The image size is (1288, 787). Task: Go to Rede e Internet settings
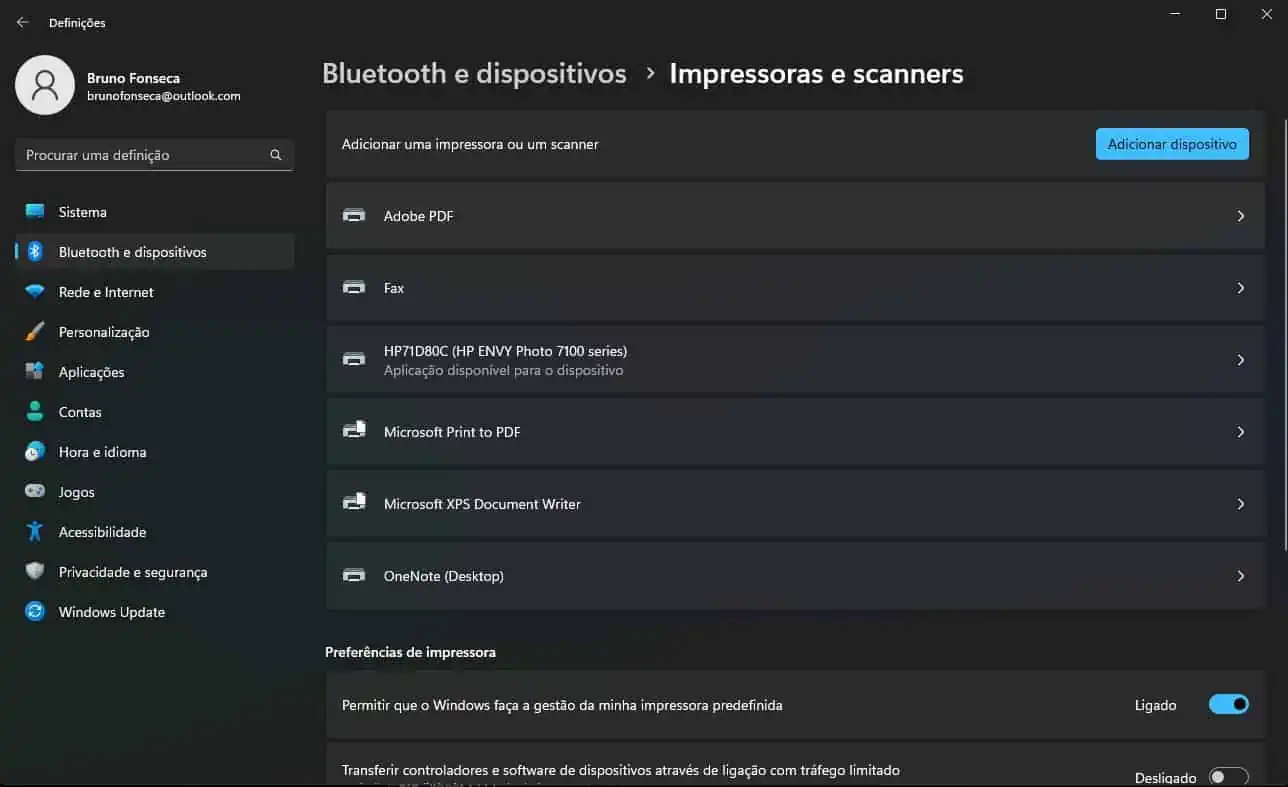pyautogui.click(x=155, y=292)
